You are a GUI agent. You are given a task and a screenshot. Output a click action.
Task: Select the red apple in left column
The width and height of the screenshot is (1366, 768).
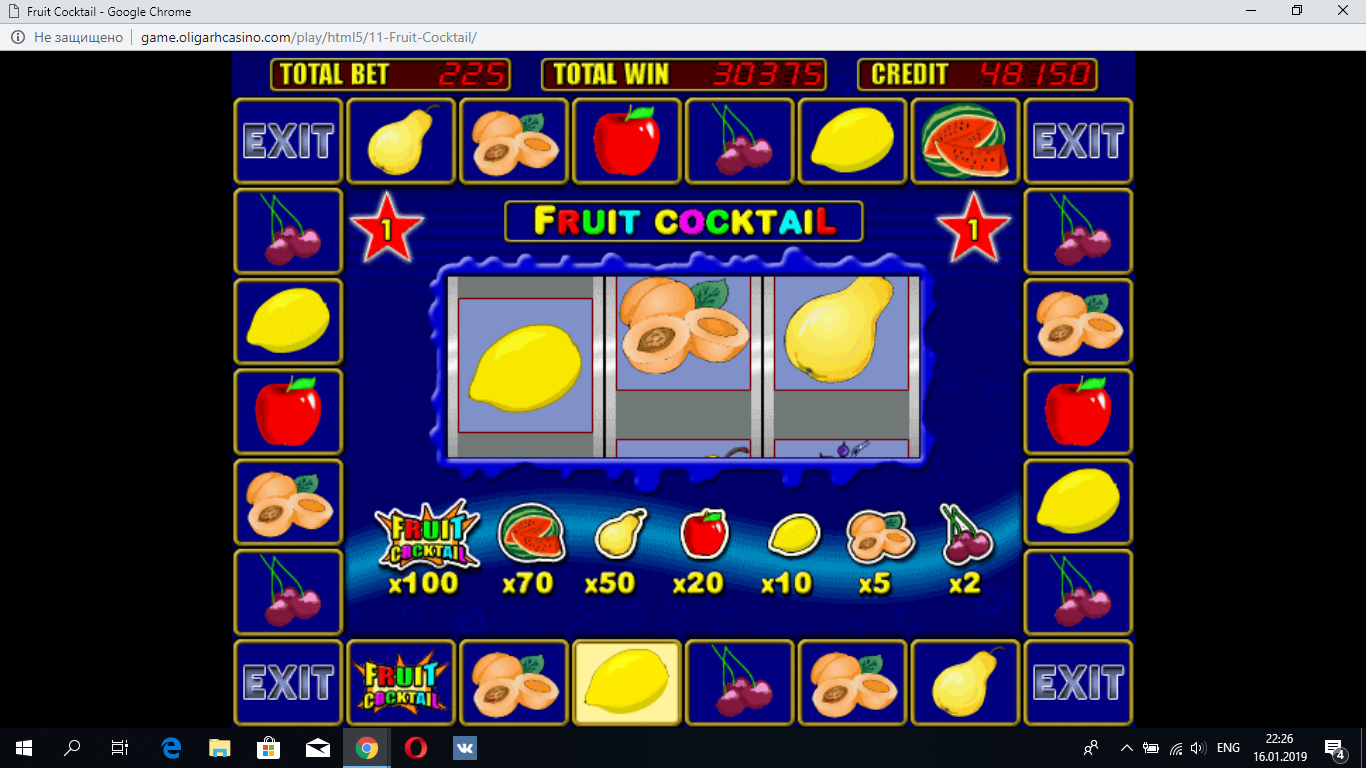point(288,411)
